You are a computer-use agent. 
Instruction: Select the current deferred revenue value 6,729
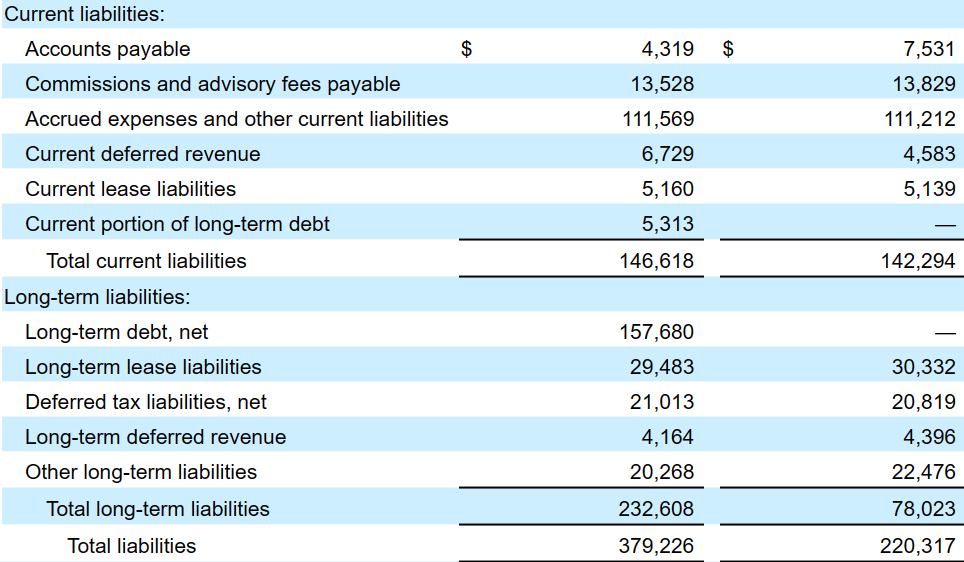tap(667, 154)
